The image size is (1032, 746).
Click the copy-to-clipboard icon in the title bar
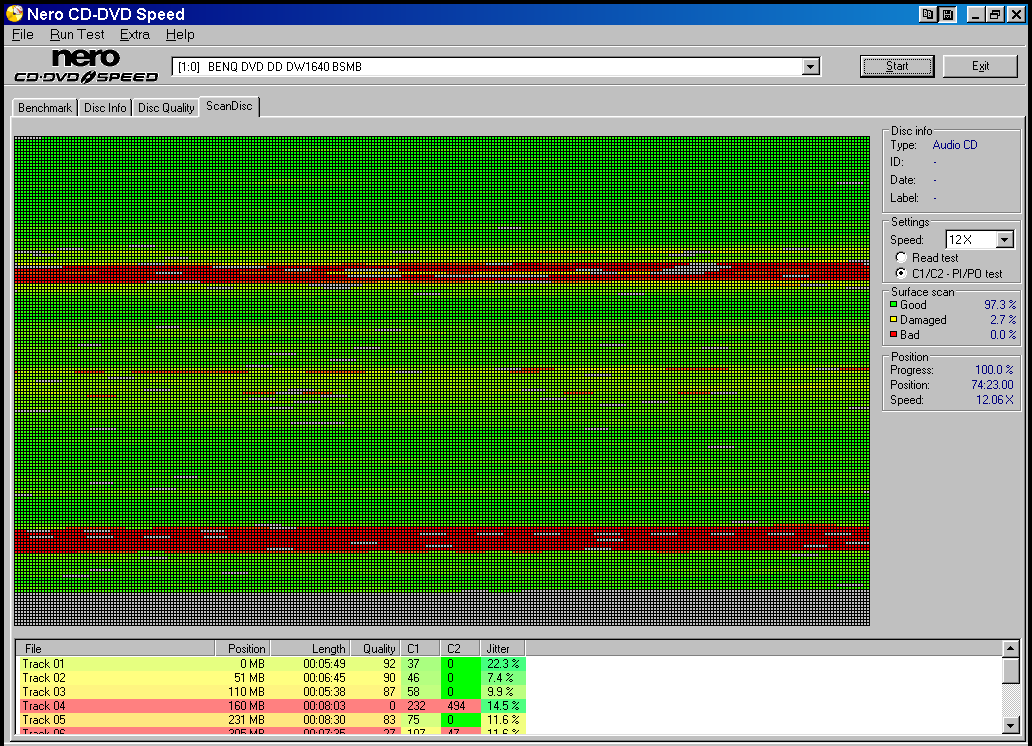tap(927, 14)
